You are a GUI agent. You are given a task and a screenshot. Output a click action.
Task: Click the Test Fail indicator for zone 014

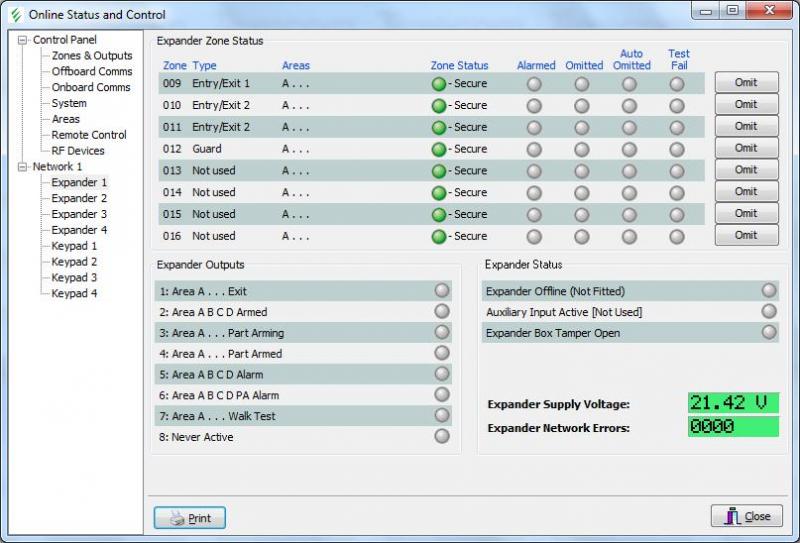pos(677,193)
